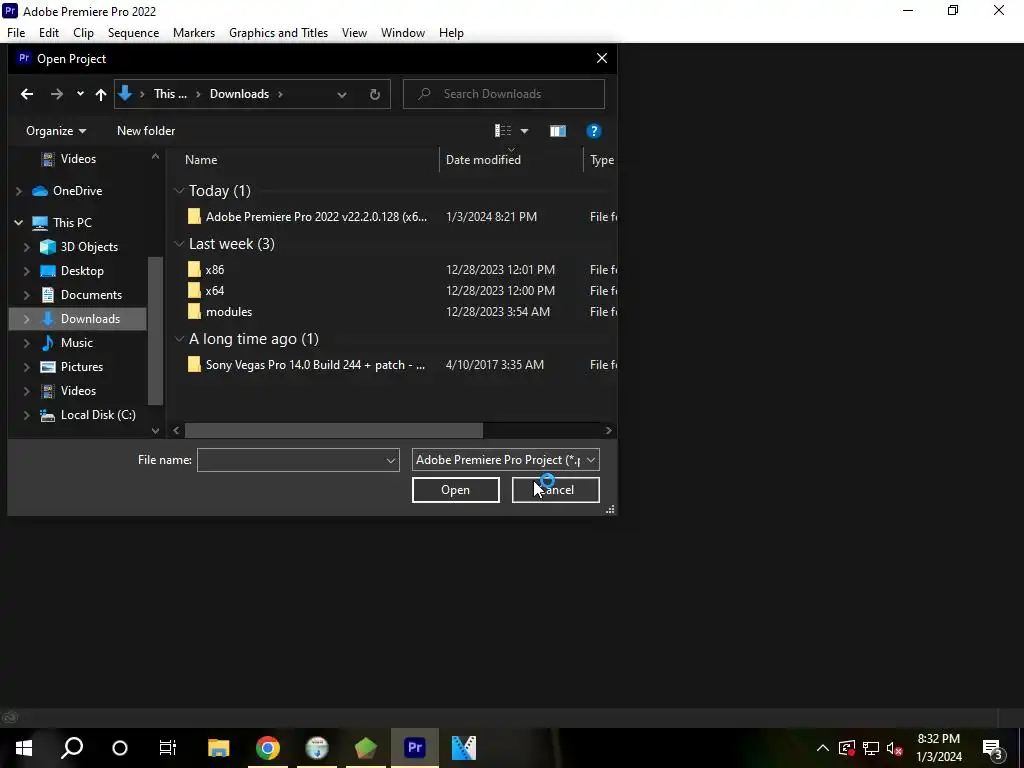1024x768 pixels.
Task: Click the muted volume tray icon
Action: click(x=895, y=748)
